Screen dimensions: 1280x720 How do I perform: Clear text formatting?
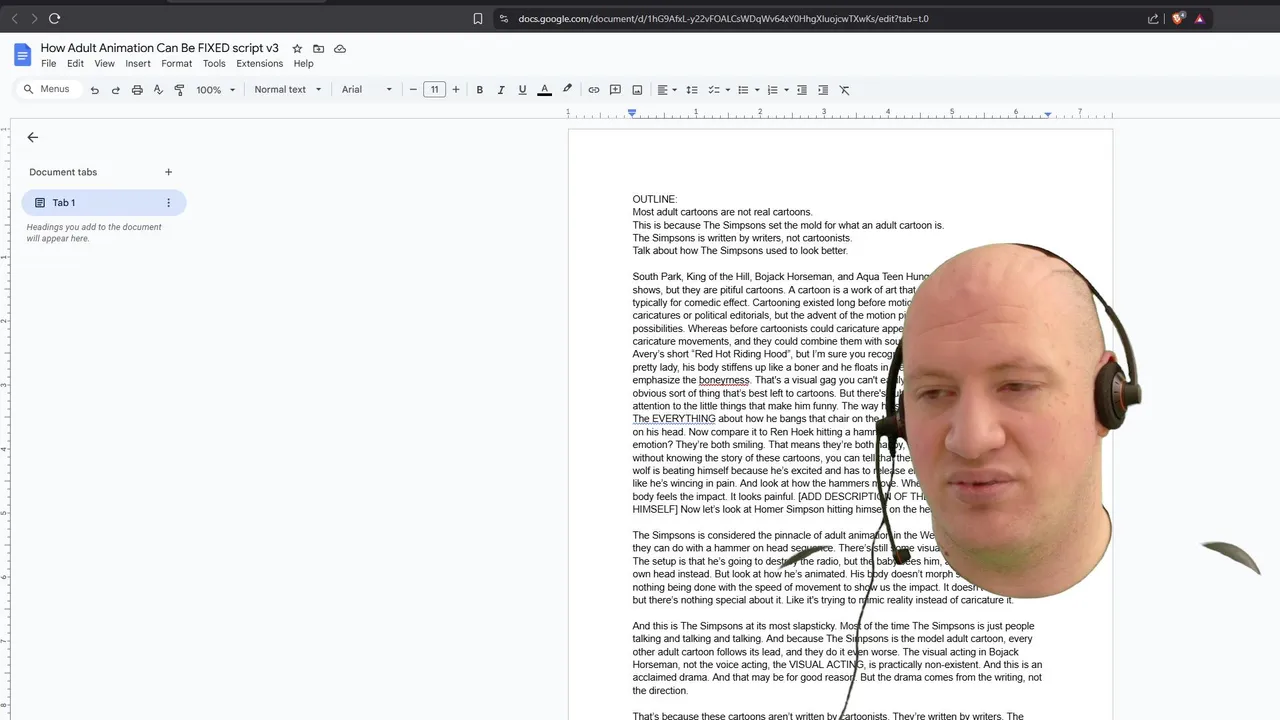[844, 90]
